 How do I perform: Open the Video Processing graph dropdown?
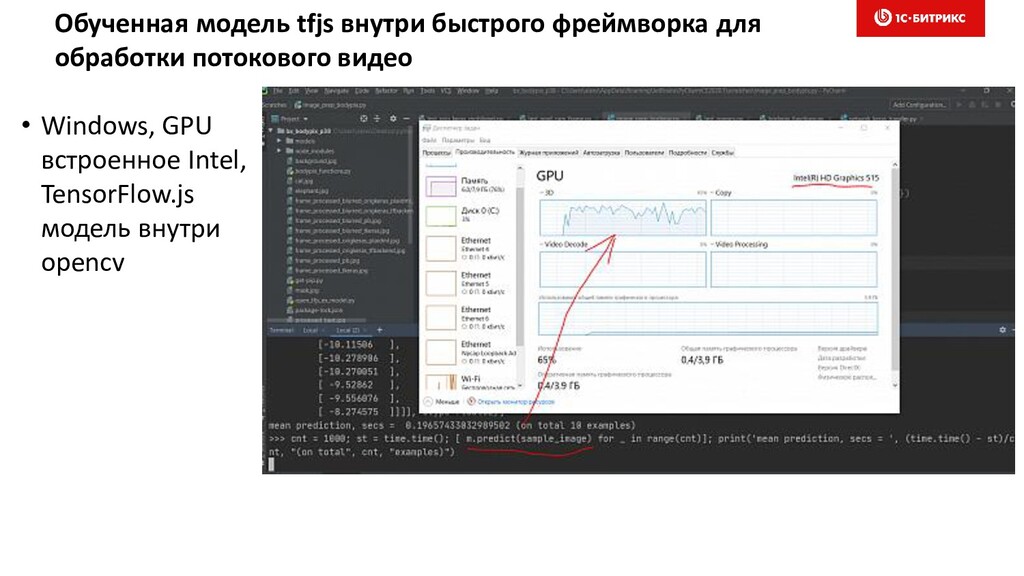click(740, 244)
